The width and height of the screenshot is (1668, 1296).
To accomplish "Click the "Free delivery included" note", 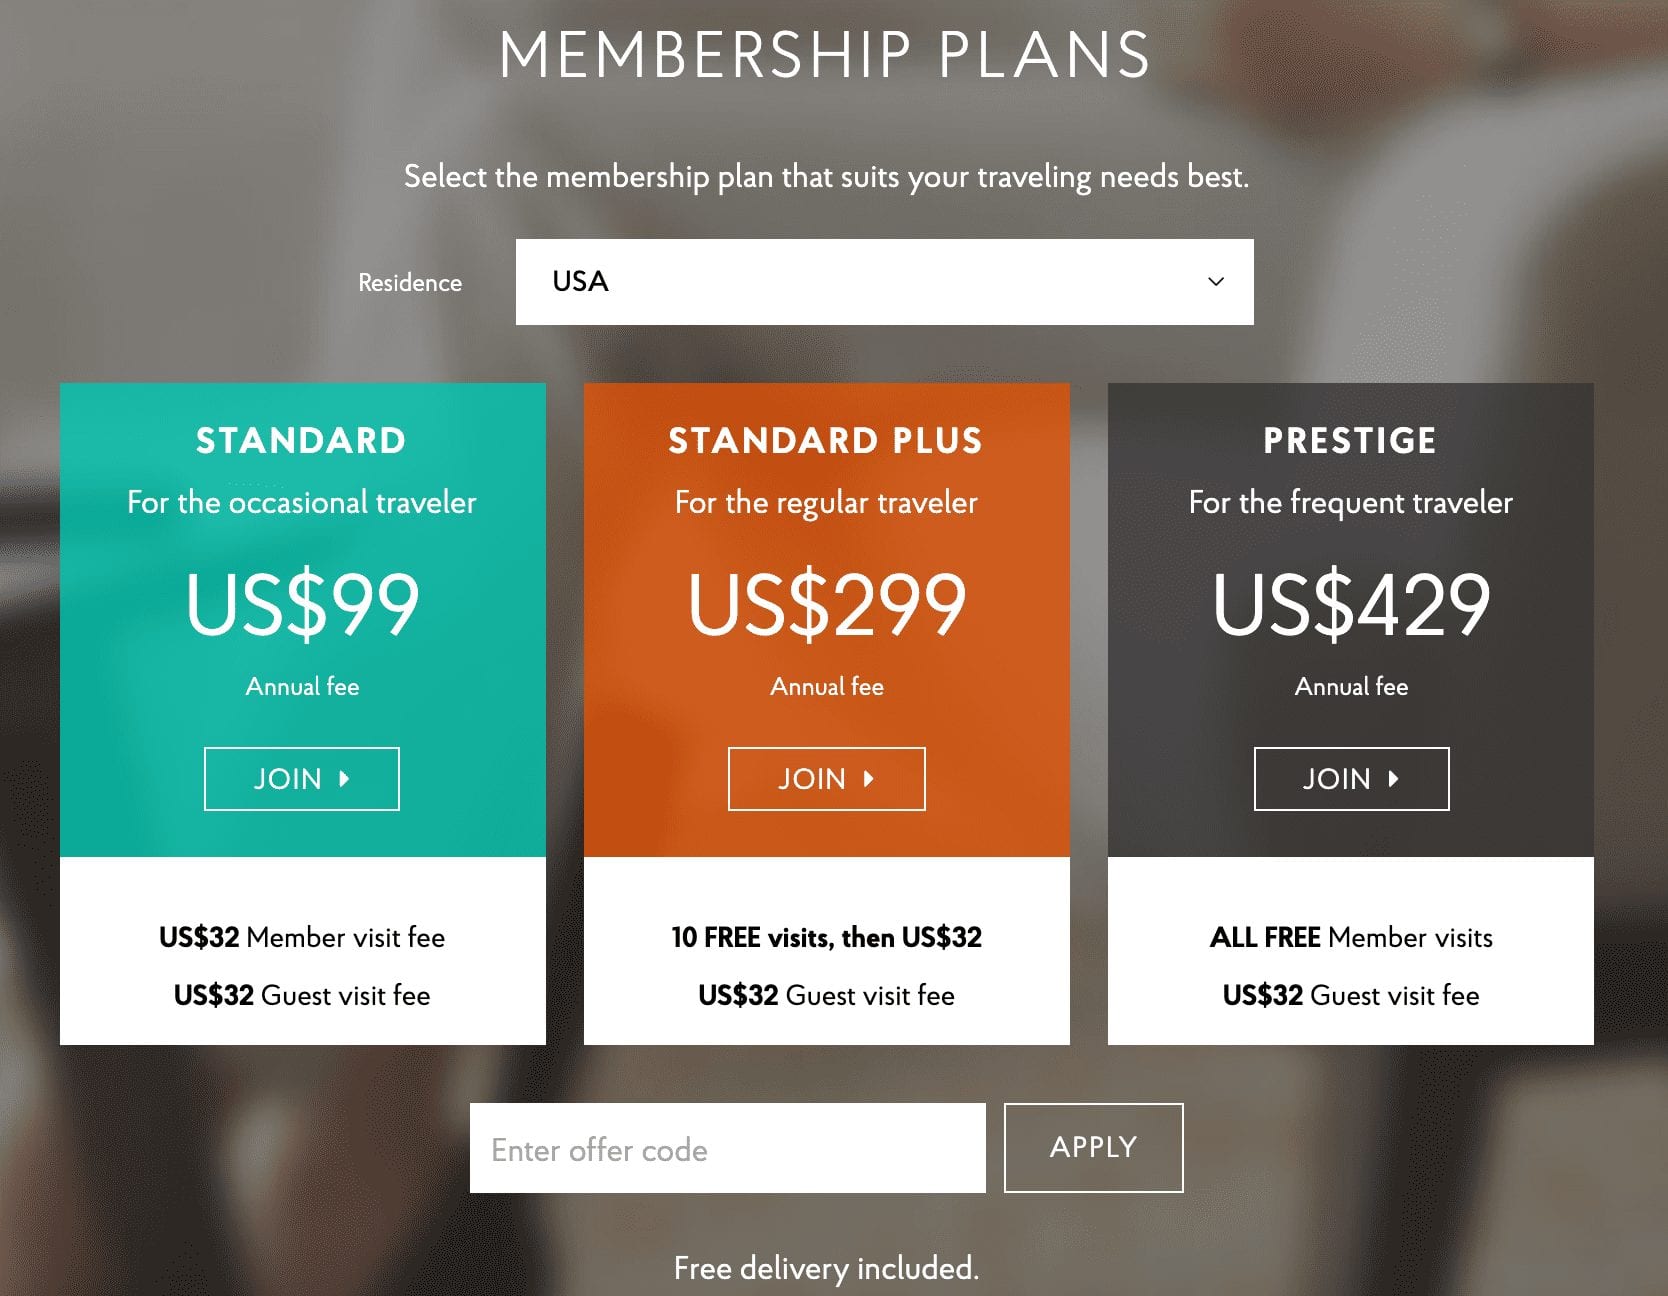I will (826, 1268).
